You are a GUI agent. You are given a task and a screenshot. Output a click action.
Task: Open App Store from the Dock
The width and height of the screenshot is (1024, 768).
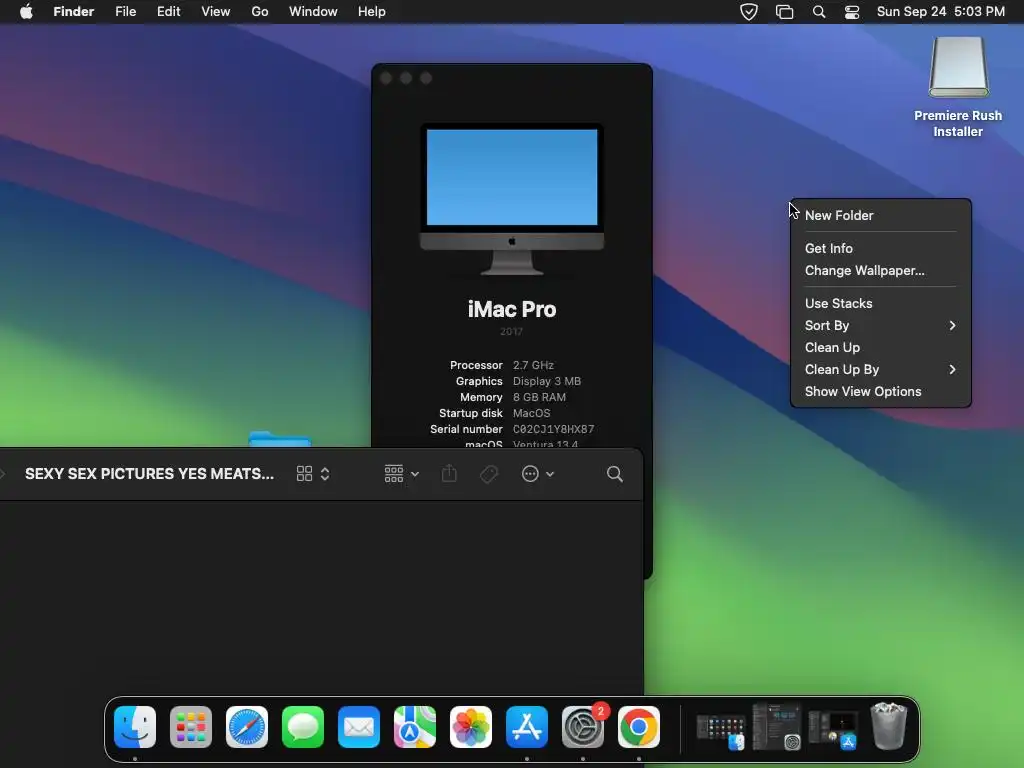point(527,727)
